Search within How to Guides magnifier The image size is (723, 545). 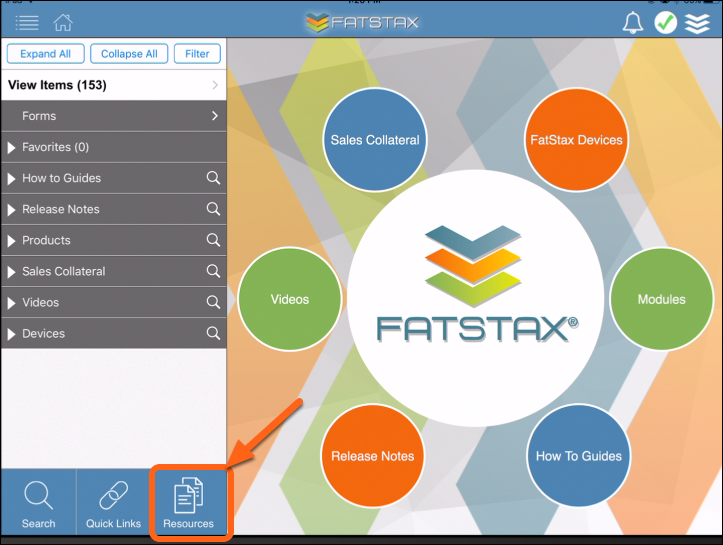pyautogui.click(x=213, y=178)
